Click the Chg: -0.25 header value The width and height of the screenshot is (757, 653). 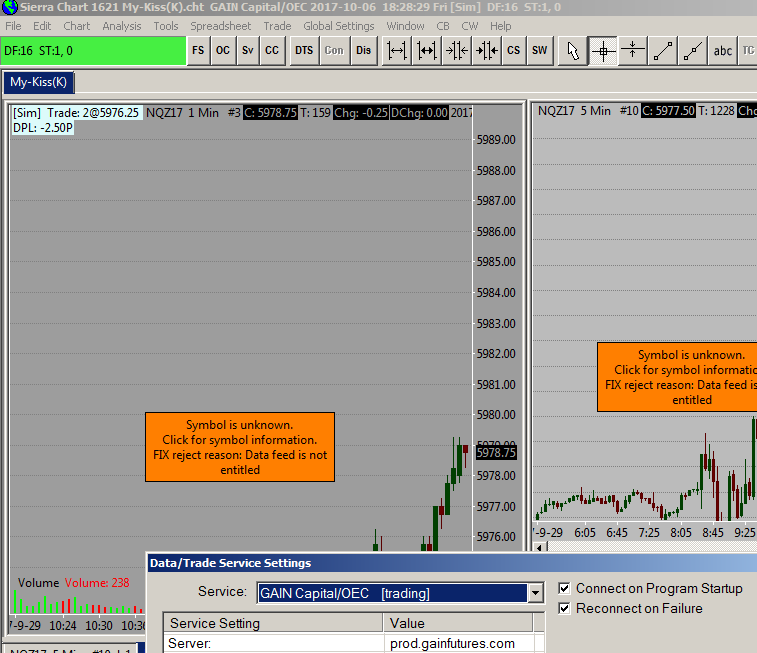361,113
